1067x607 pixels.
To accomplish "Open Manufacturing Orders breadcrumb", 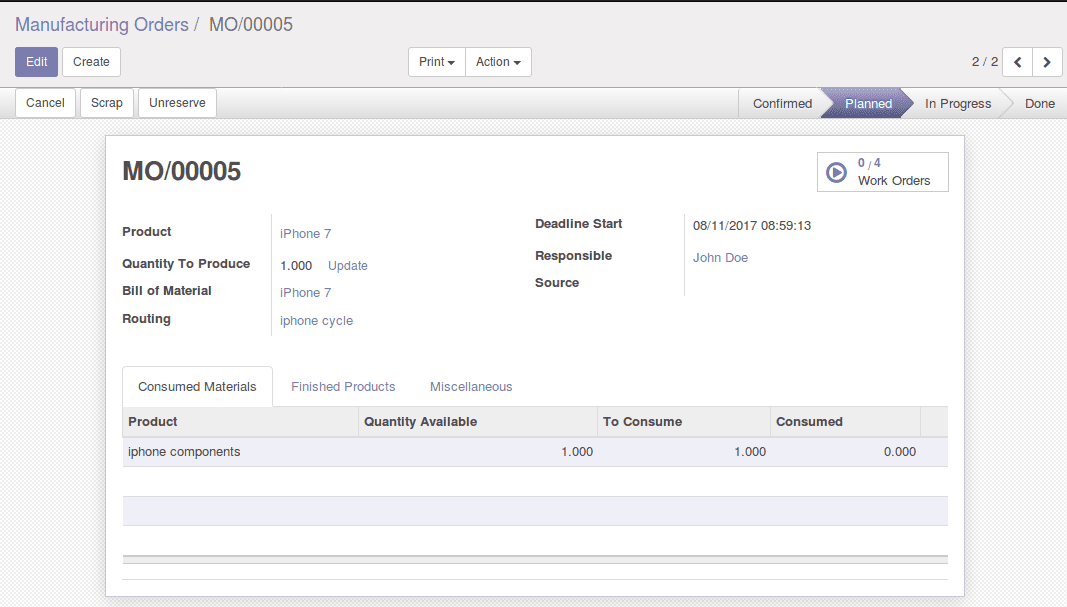I will (102, 24).
